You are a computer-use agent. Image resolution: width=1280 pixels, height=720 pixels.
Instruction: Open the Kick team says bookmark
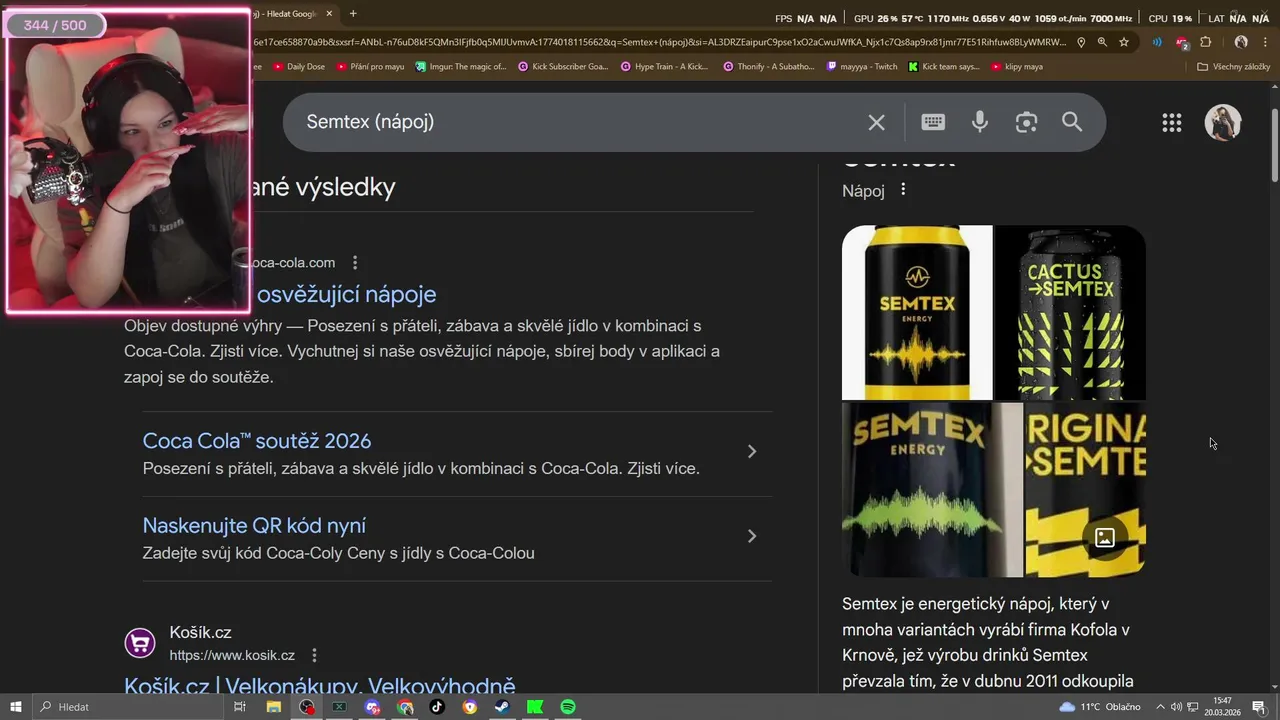(944, 67)
